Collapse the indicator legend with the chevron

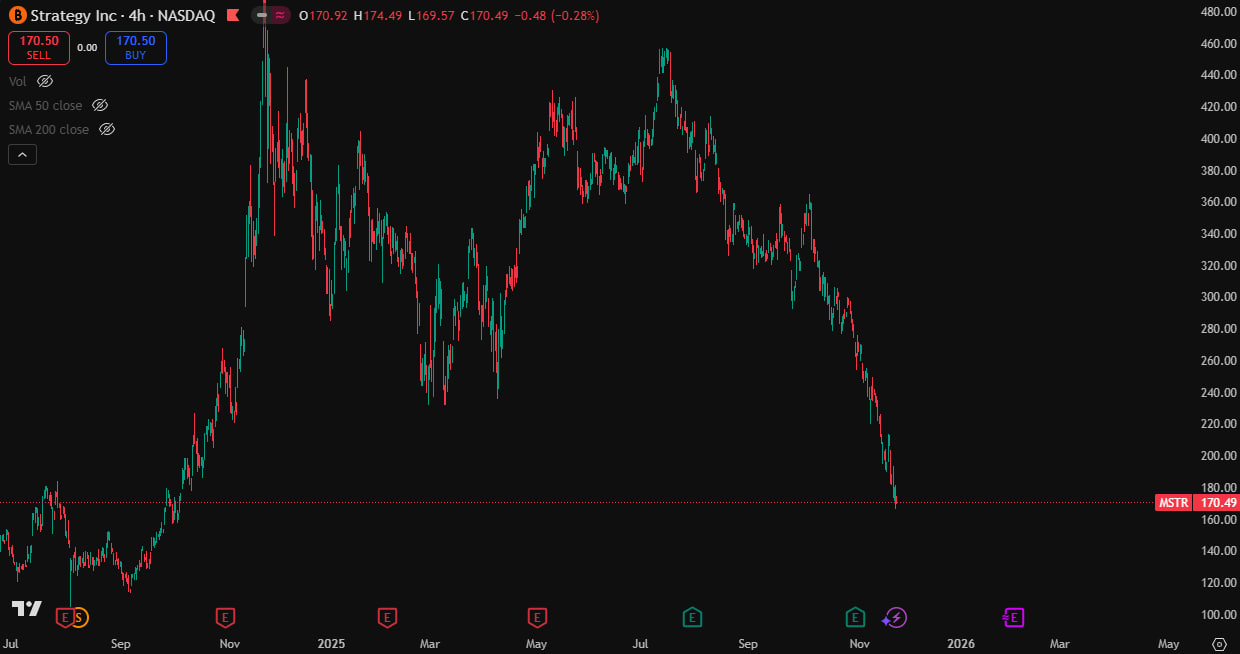(x=22, y=154)
